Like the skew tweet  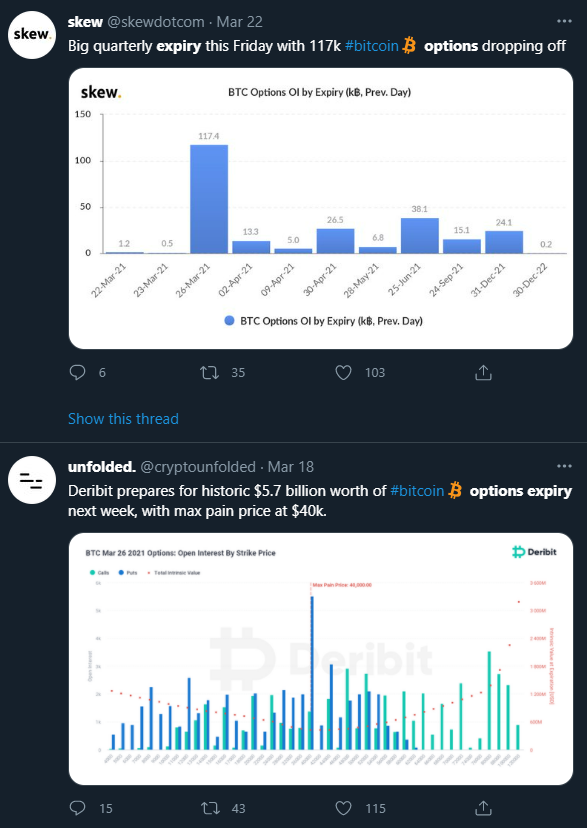tap(344, 373)
